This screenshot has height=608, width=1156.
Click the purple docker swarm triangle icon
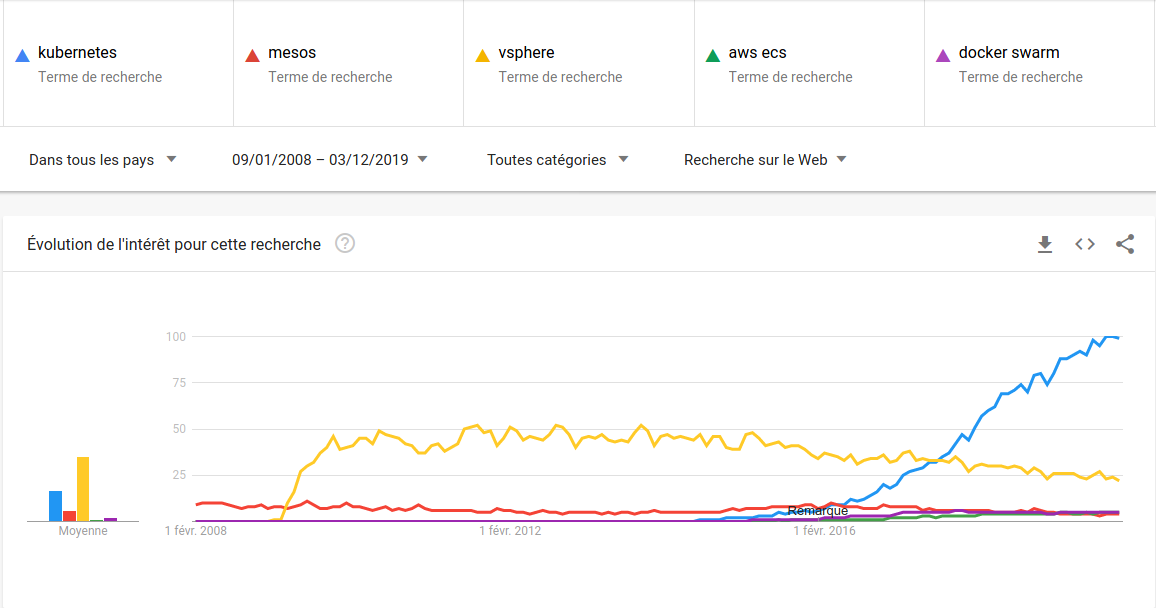pos(942,55)
